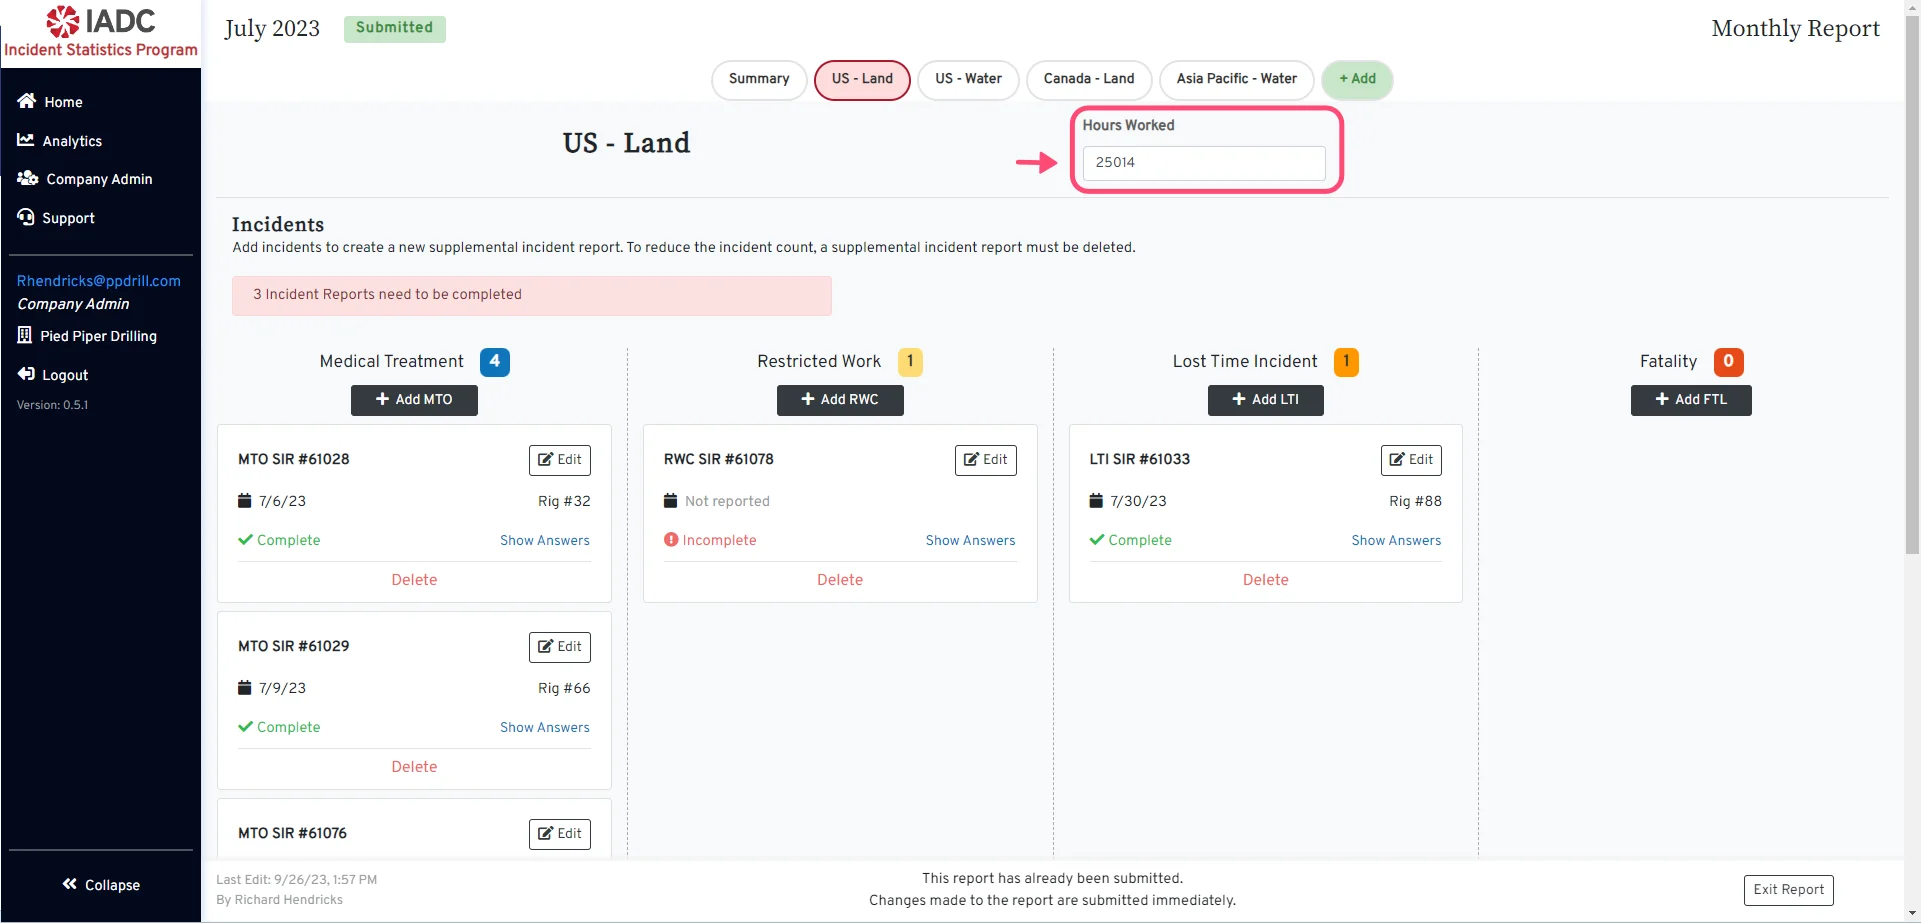
Task: Click the Rig #66 label
Action: (x=564, y=688)
